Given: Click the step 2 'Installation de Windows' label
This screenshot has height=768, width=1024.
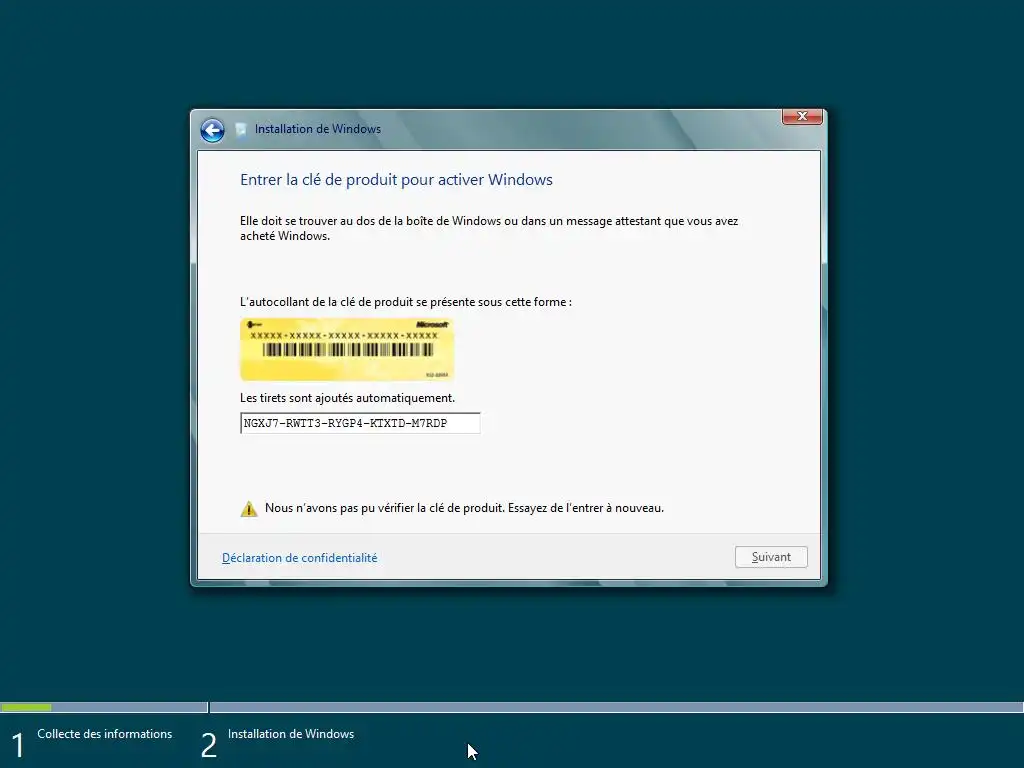Looking at the screenshot, I should point(291,734).
